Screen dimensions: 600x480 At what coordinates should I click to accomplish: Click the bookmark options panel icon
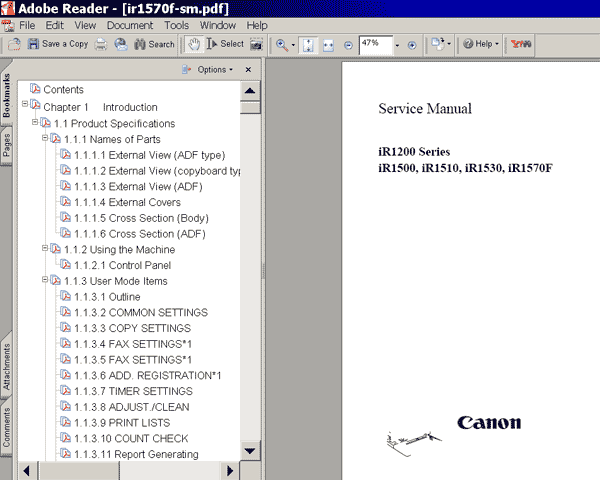(x=186, y=69)
